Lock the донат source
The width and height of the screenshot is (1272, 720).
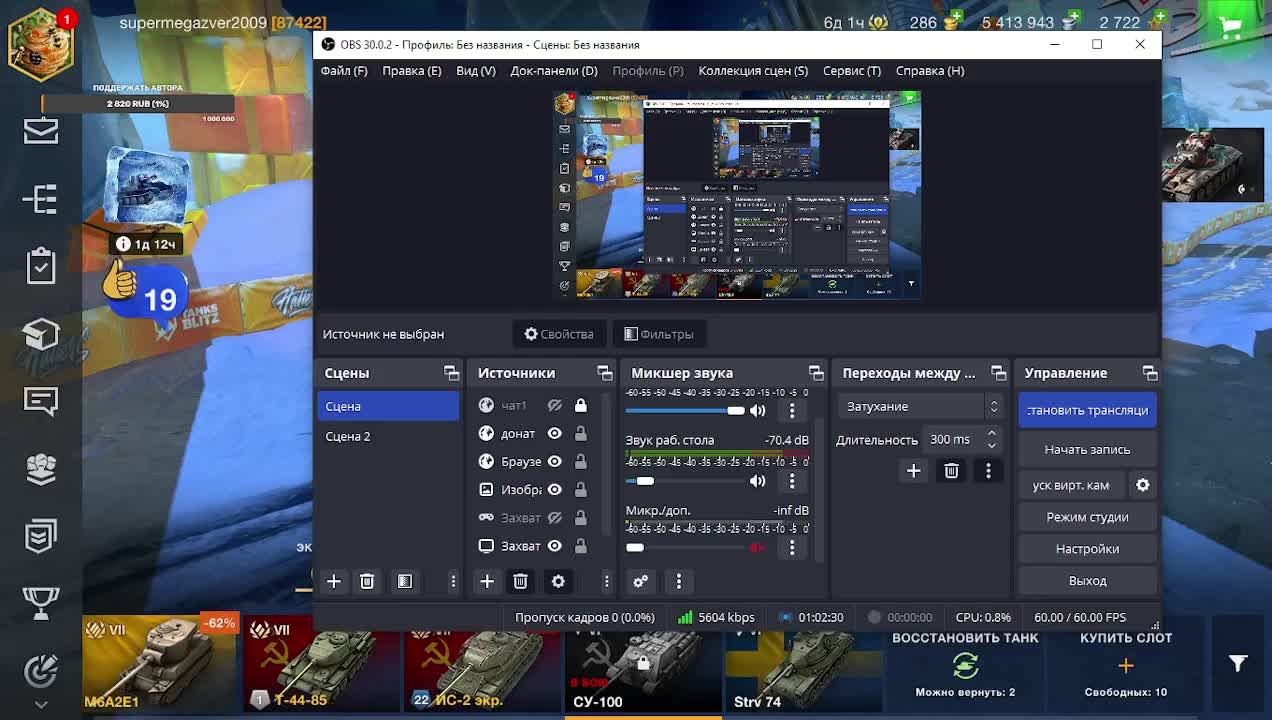pyautogui.click(x=580, y=433)
